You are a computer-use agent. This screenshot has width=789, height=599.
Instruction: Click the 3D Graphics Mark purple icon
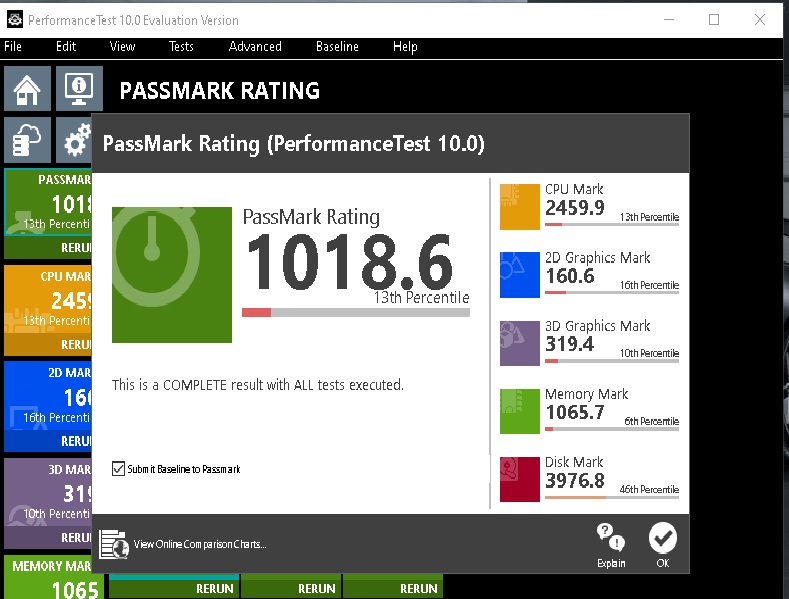pos(520,343)
